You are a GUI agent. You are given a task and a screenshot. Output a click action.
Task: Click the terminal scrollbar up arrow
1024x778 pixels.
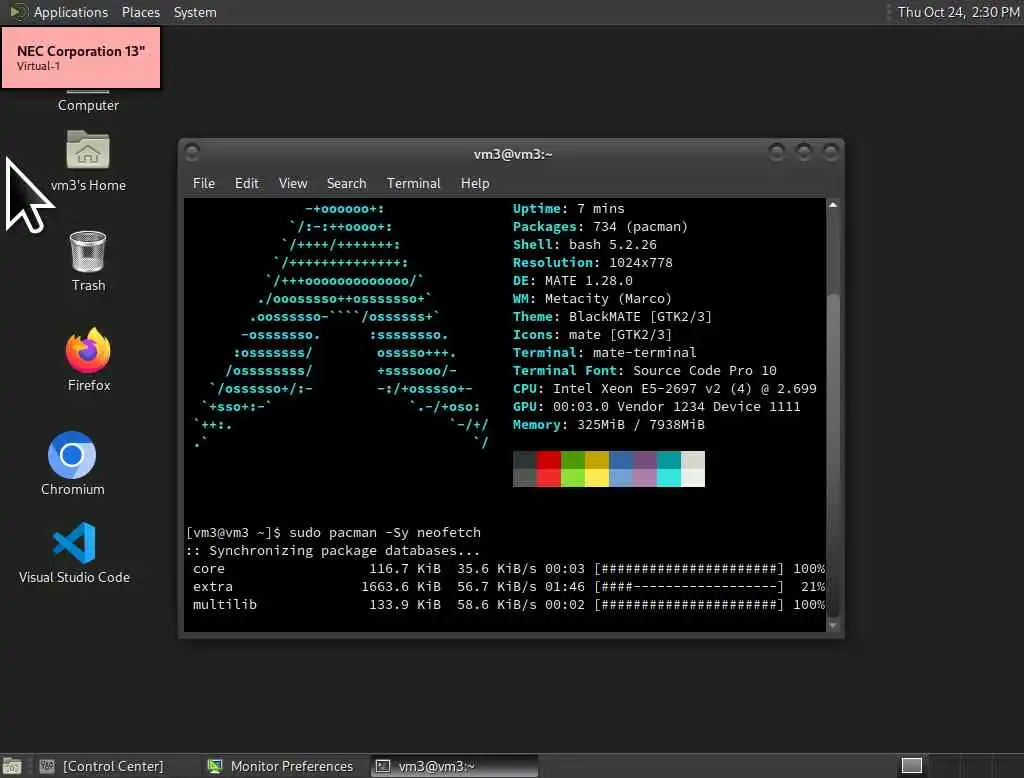click(833, 204)
